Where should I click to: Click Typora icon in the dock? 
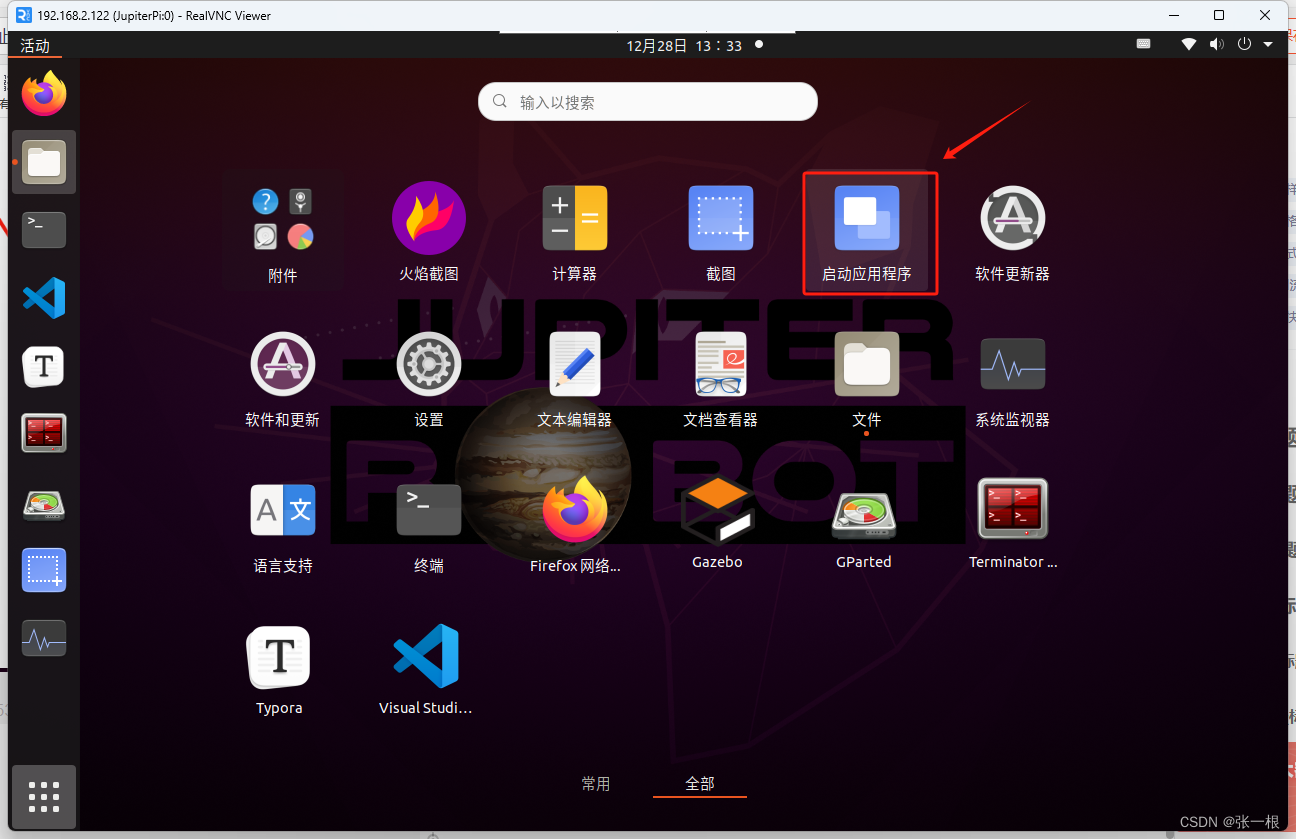(44, 366)
